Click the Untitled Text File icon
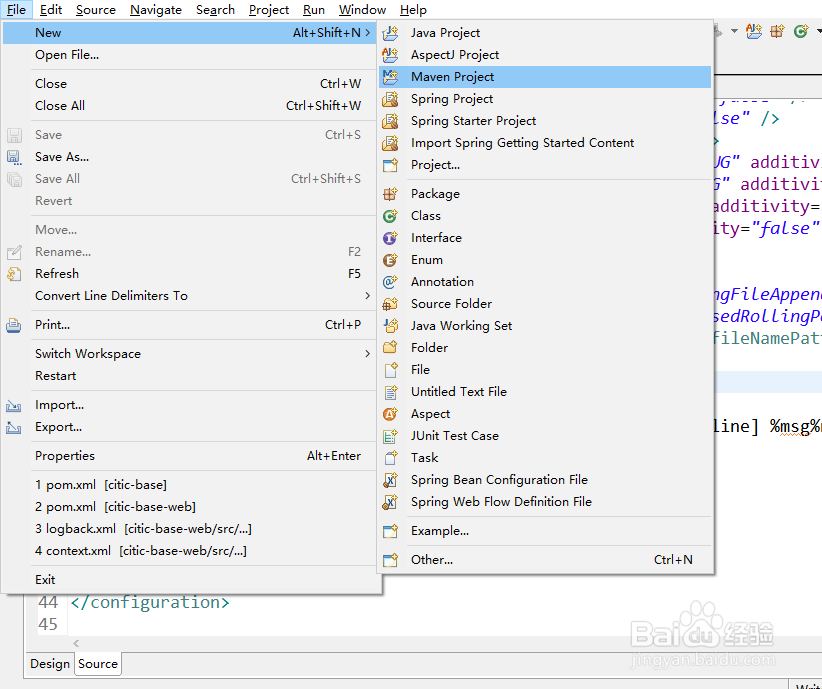The width and height of the screenshot is (822, 689). tap(390, 392)
